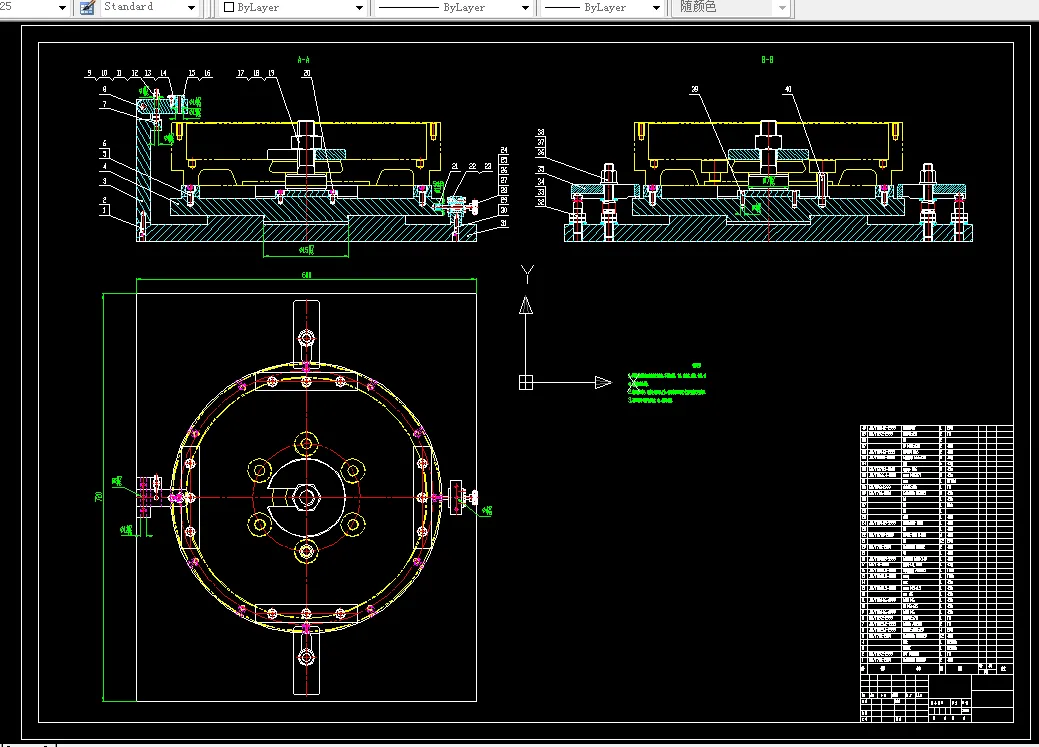Select part callout number 19
The width and height of the screenshot is (1039, 747).
pos(272,74)
